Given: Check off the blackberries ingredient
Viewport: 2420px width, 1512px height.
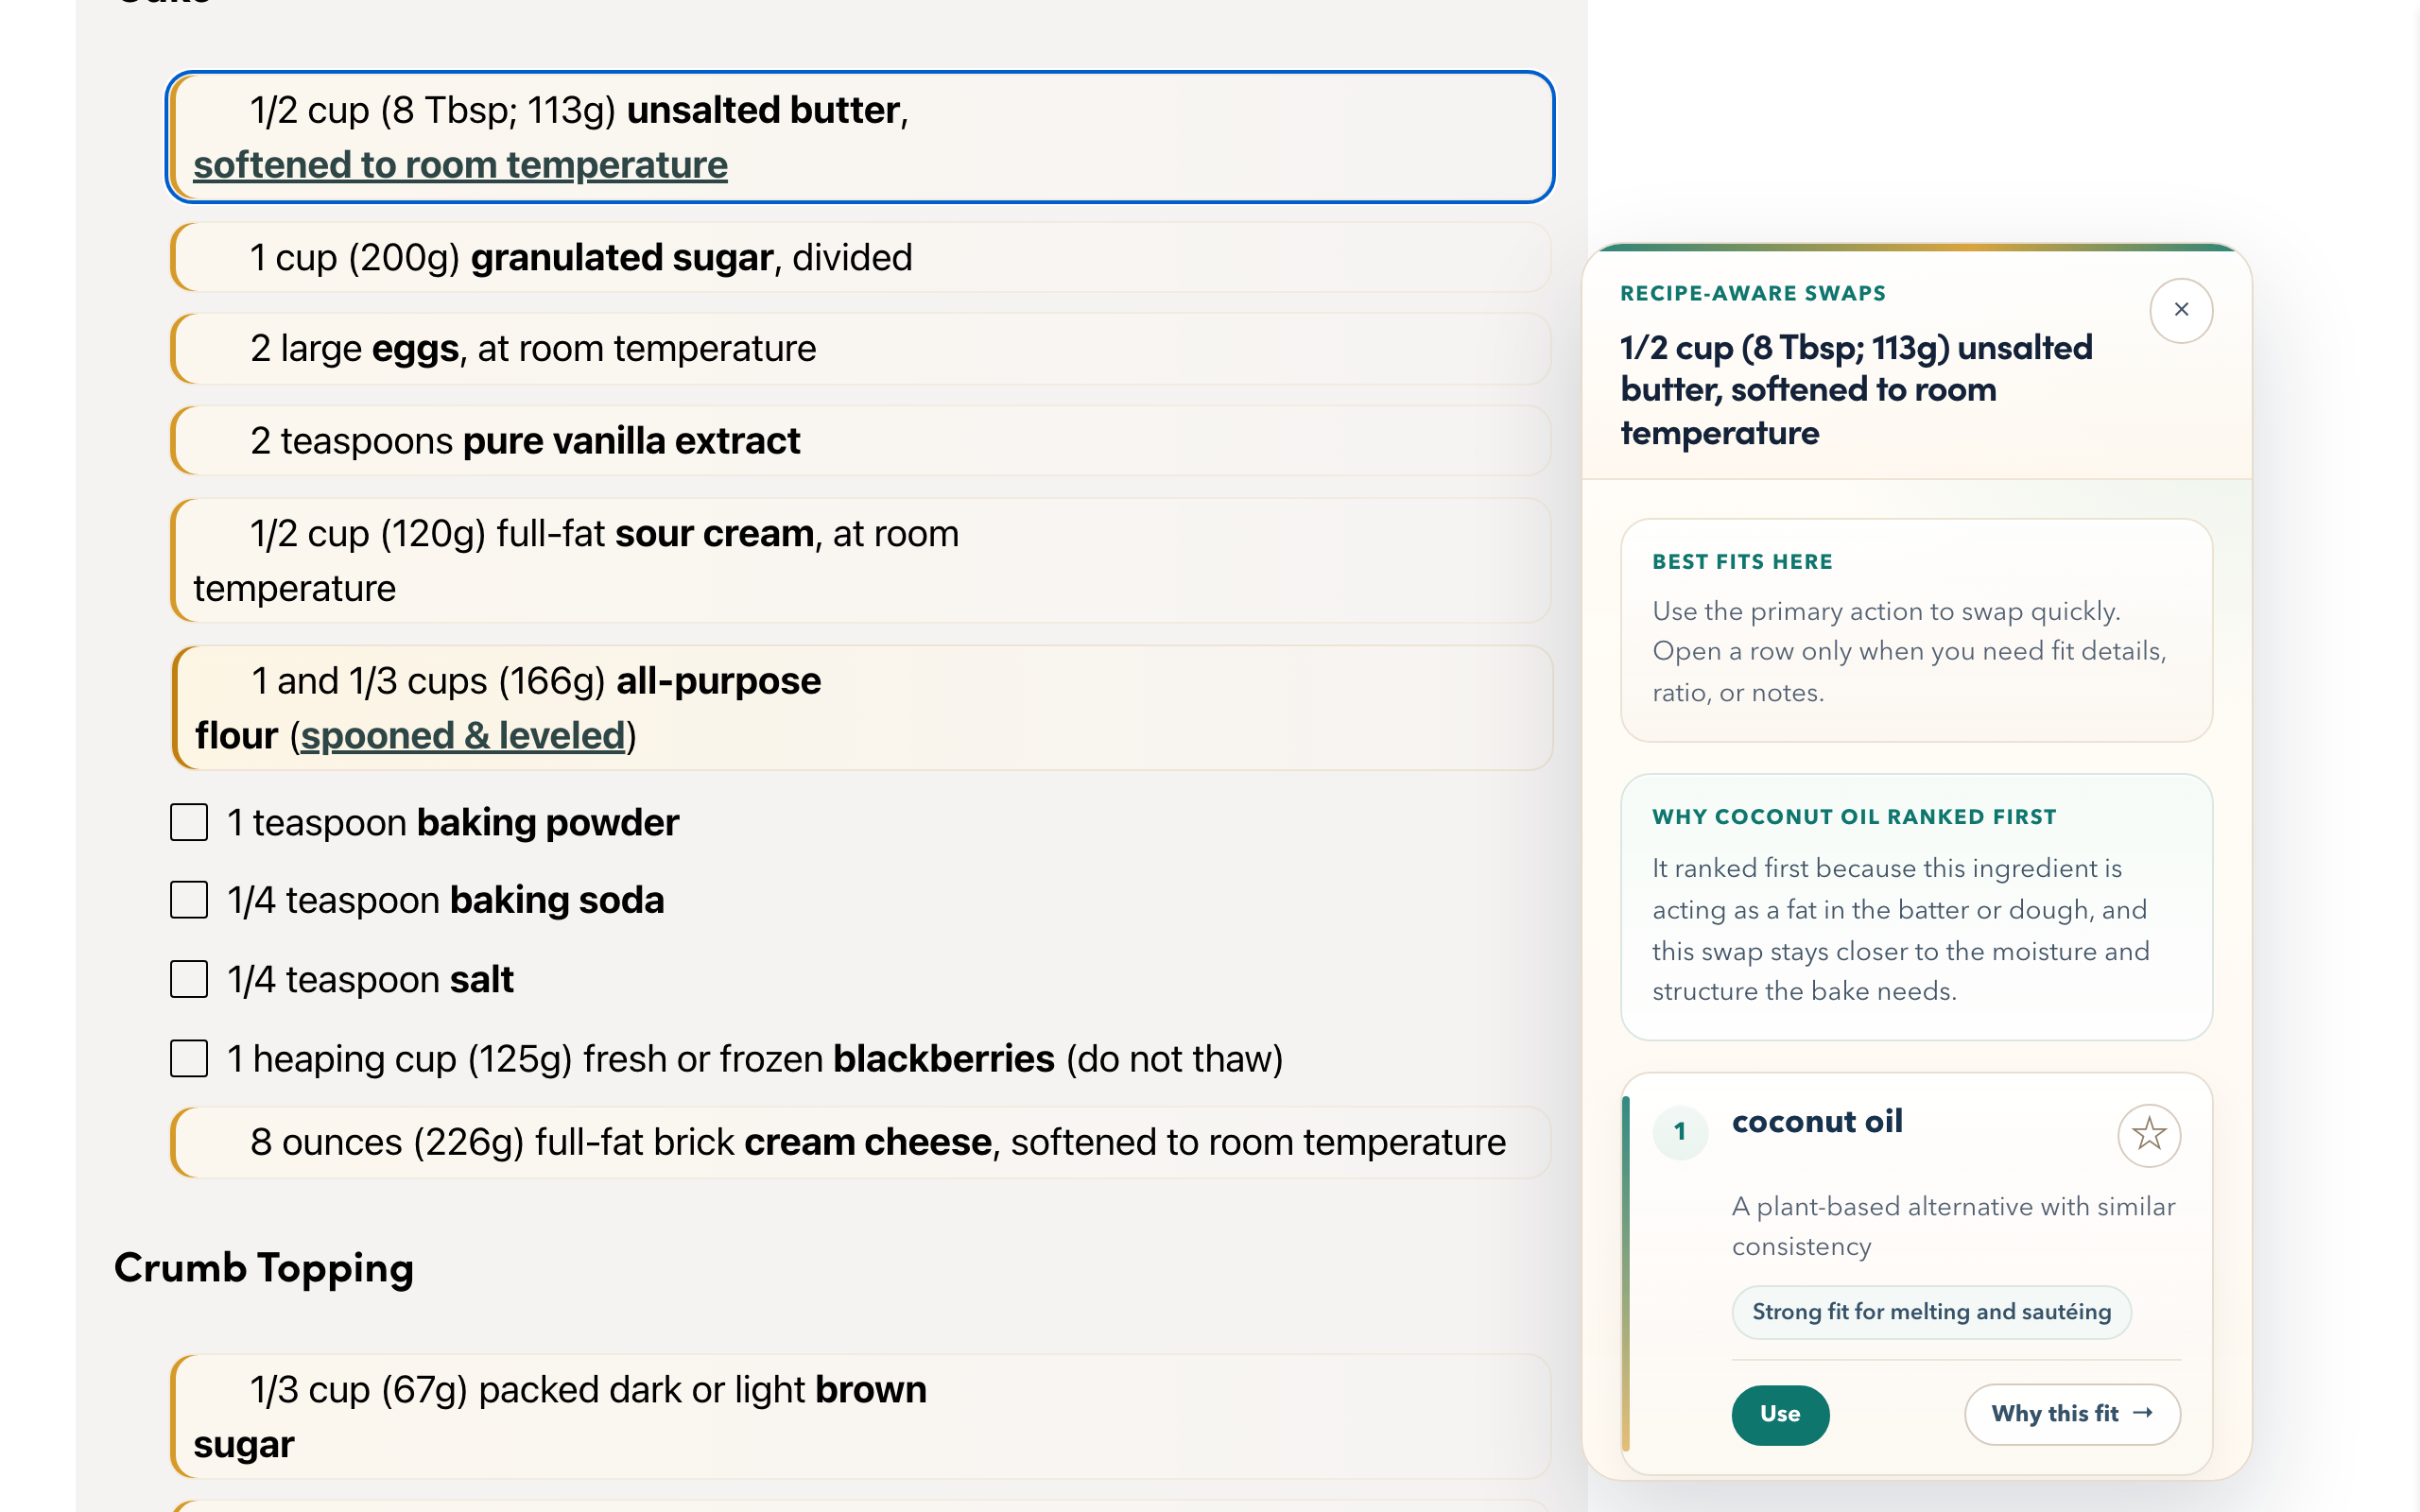Looking at the screenshot, I should tap(187, 1059).
